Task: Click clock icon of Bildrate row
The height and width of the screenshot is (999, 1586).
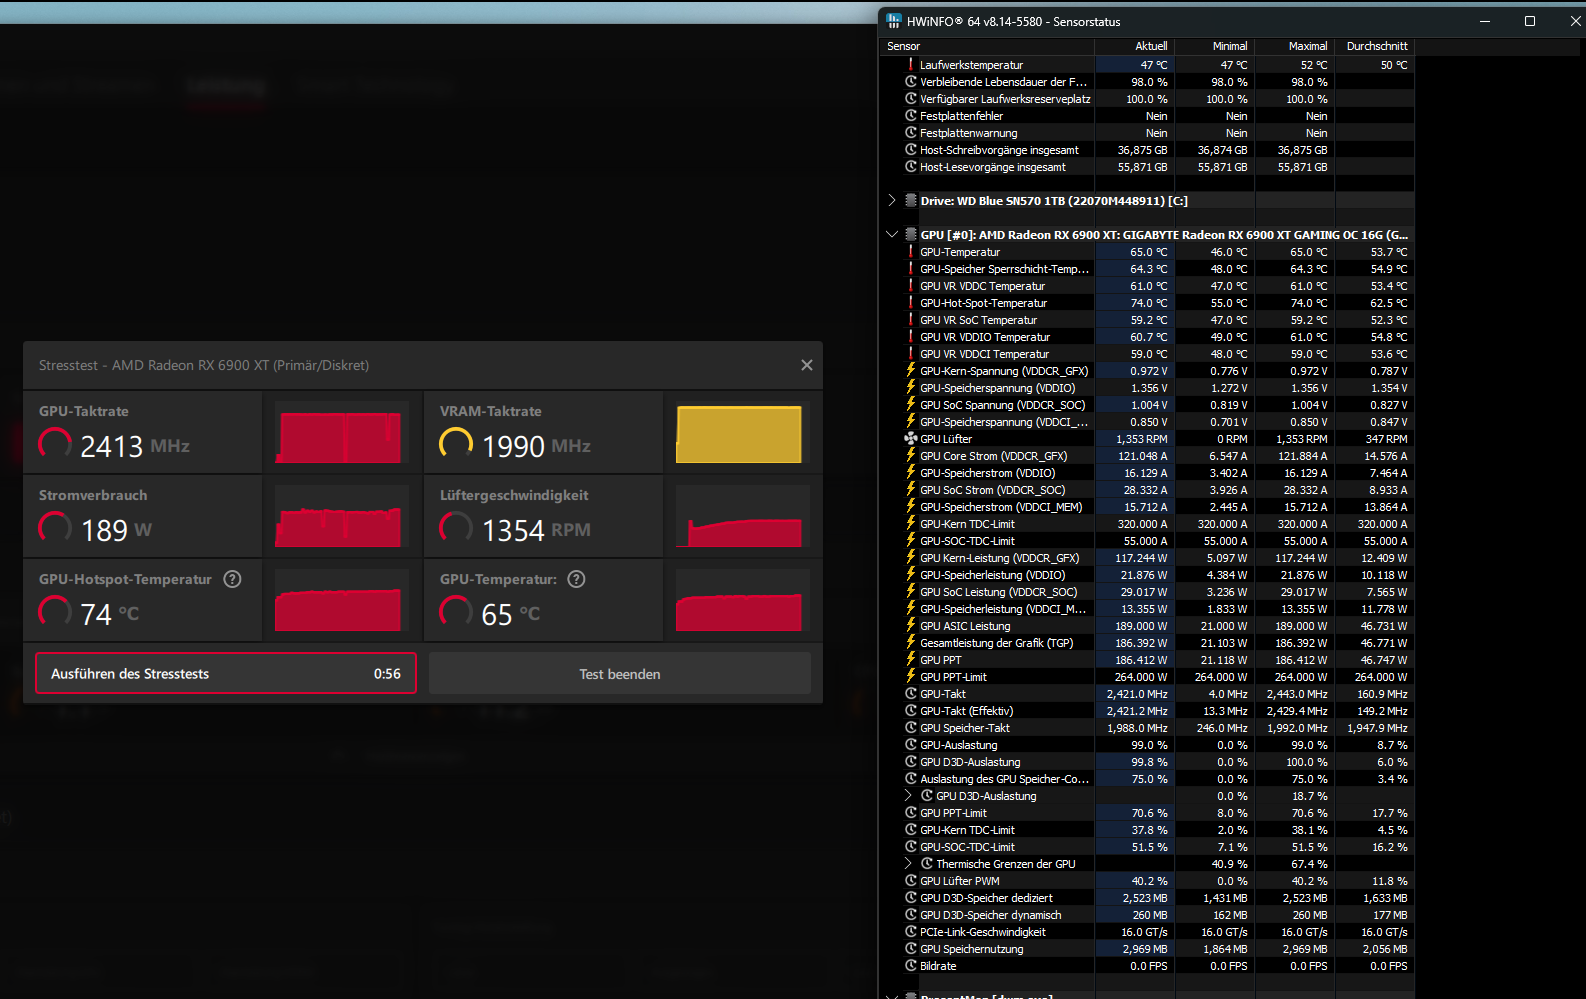Action: point(911,965)
